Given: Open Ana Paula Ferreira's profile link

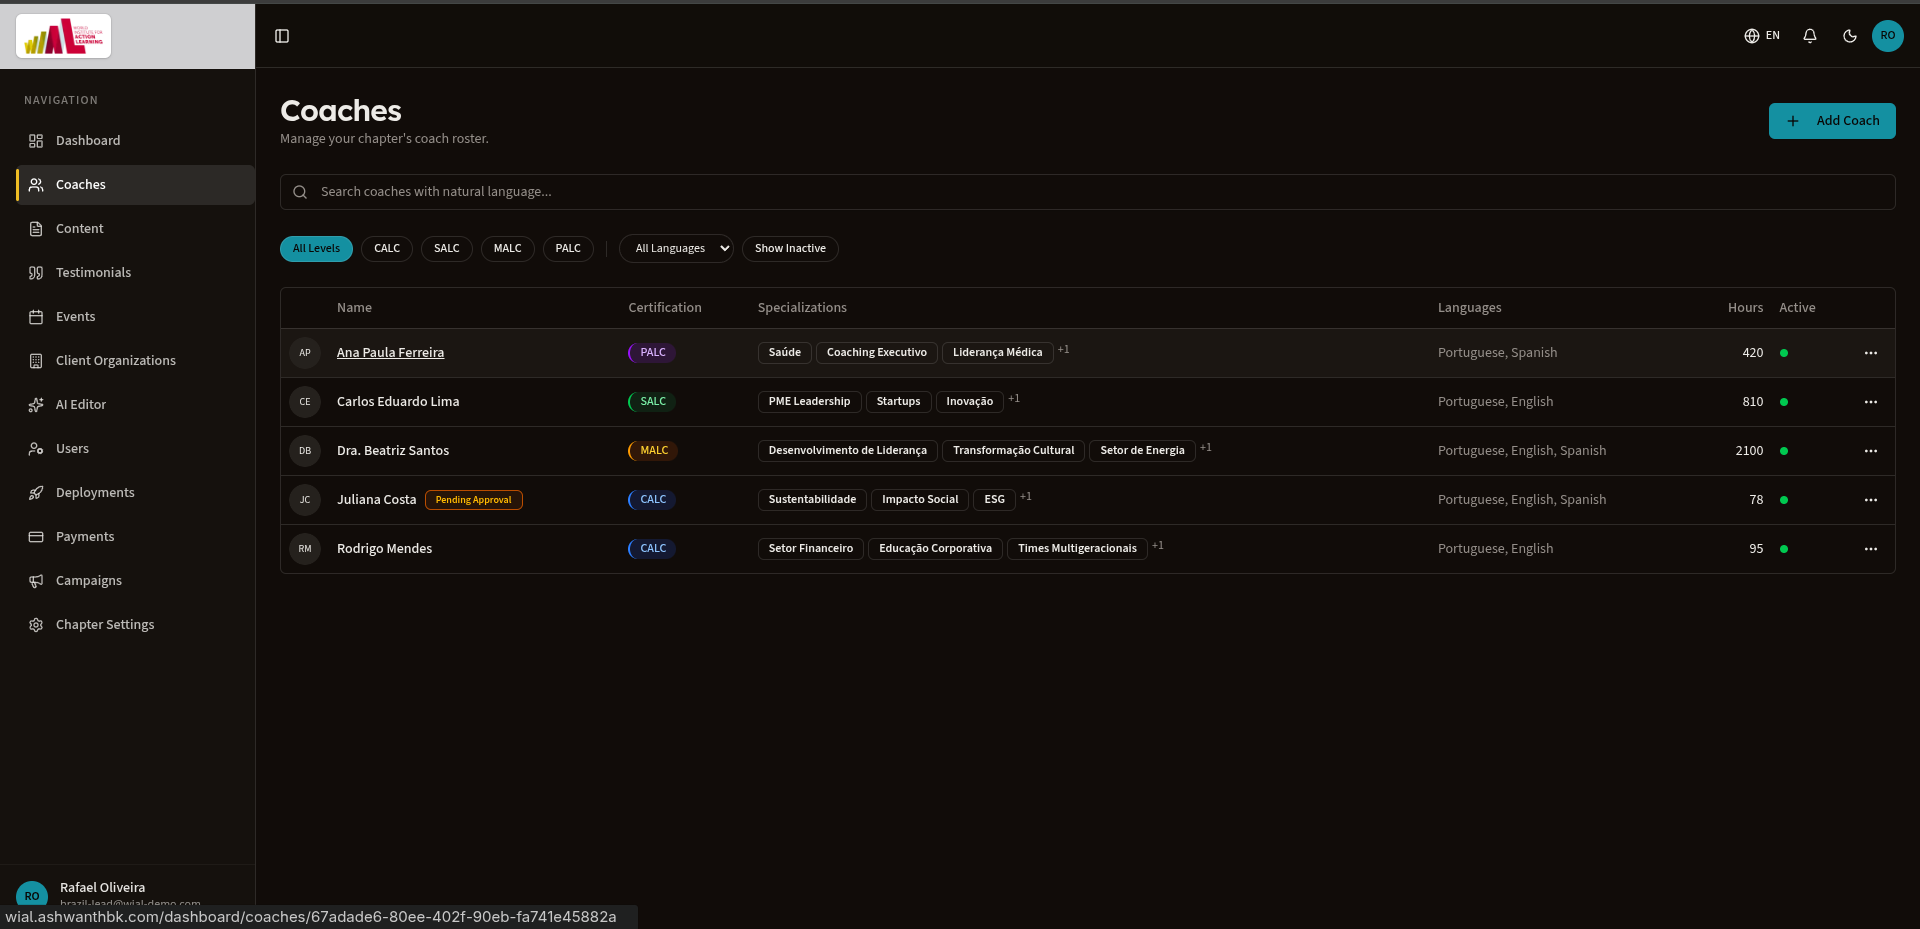Looking at the screenshot, I should pos(390,353).
